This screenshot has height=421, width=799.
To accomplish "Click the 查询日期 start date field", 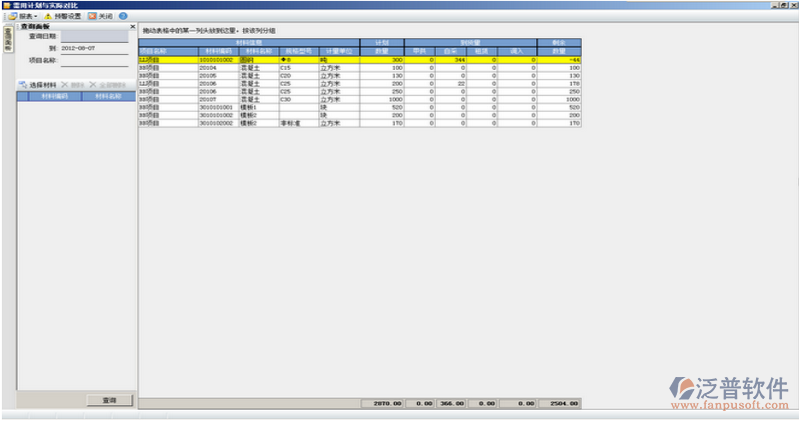I will pyautogui.click(x=94, y=37).
